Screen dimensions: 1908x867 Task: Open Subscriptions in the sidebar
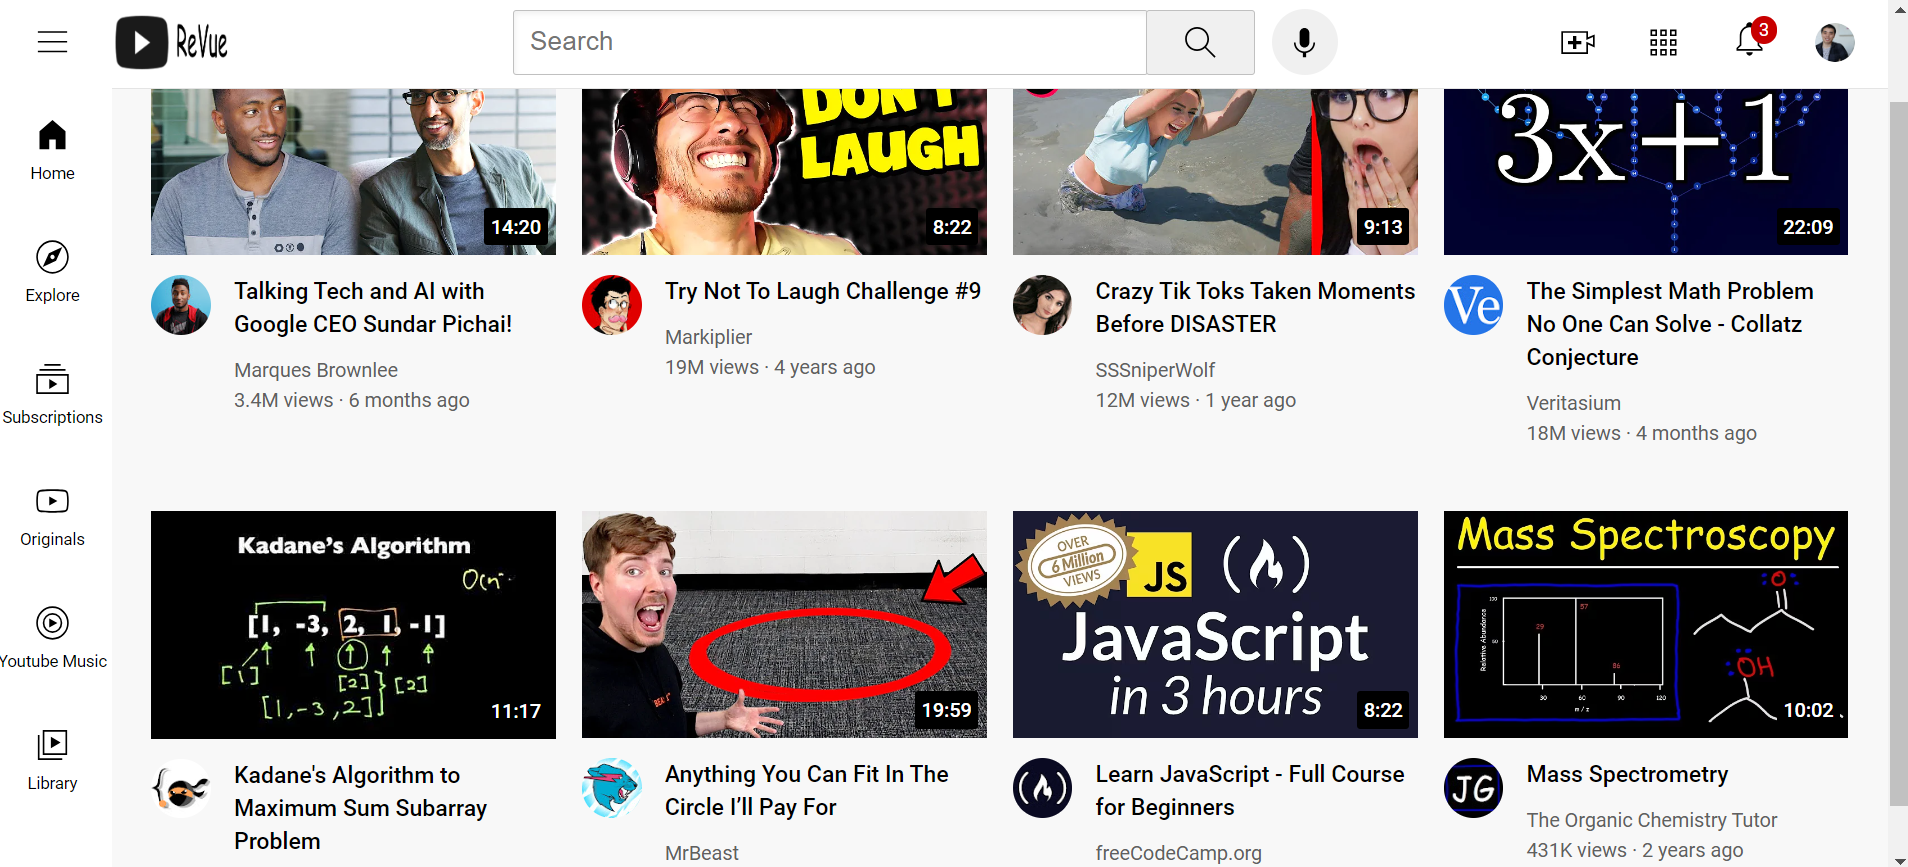coord(52,394)
